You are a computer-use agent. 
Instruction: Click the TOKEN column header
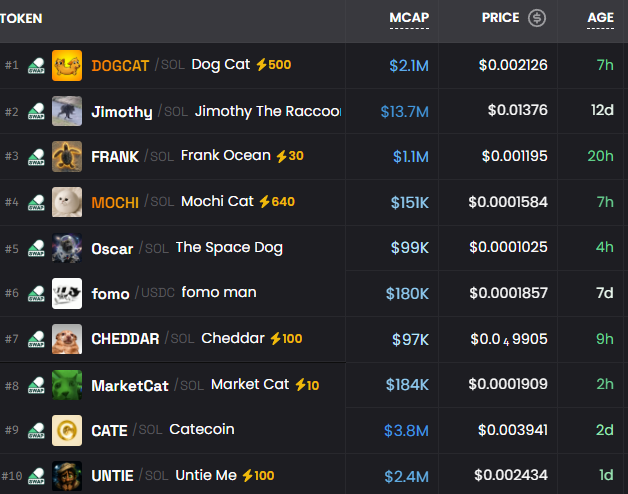tap(21, 18)
